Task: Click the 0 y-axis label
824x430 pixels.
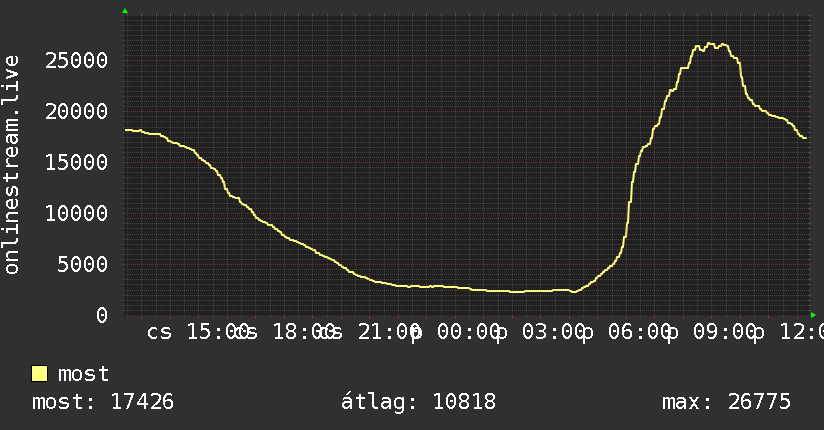Action: [102, 315]
